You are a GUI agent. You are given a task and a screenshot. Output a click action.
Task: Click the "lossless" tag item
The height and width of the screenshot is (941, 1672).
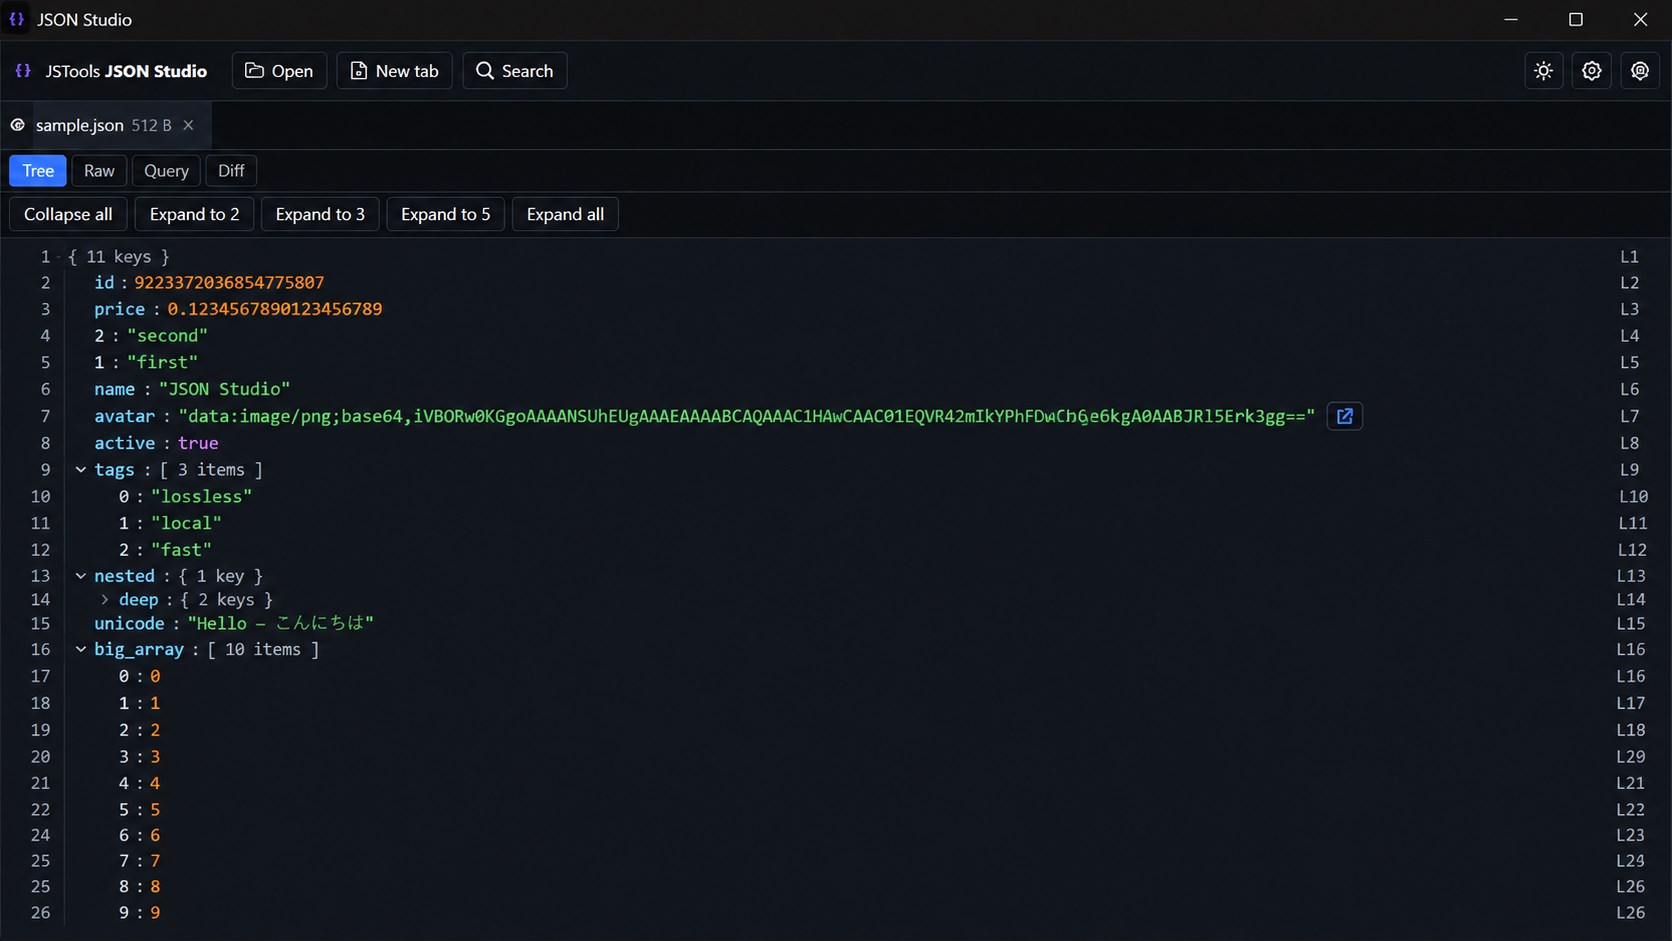(201, 496)
